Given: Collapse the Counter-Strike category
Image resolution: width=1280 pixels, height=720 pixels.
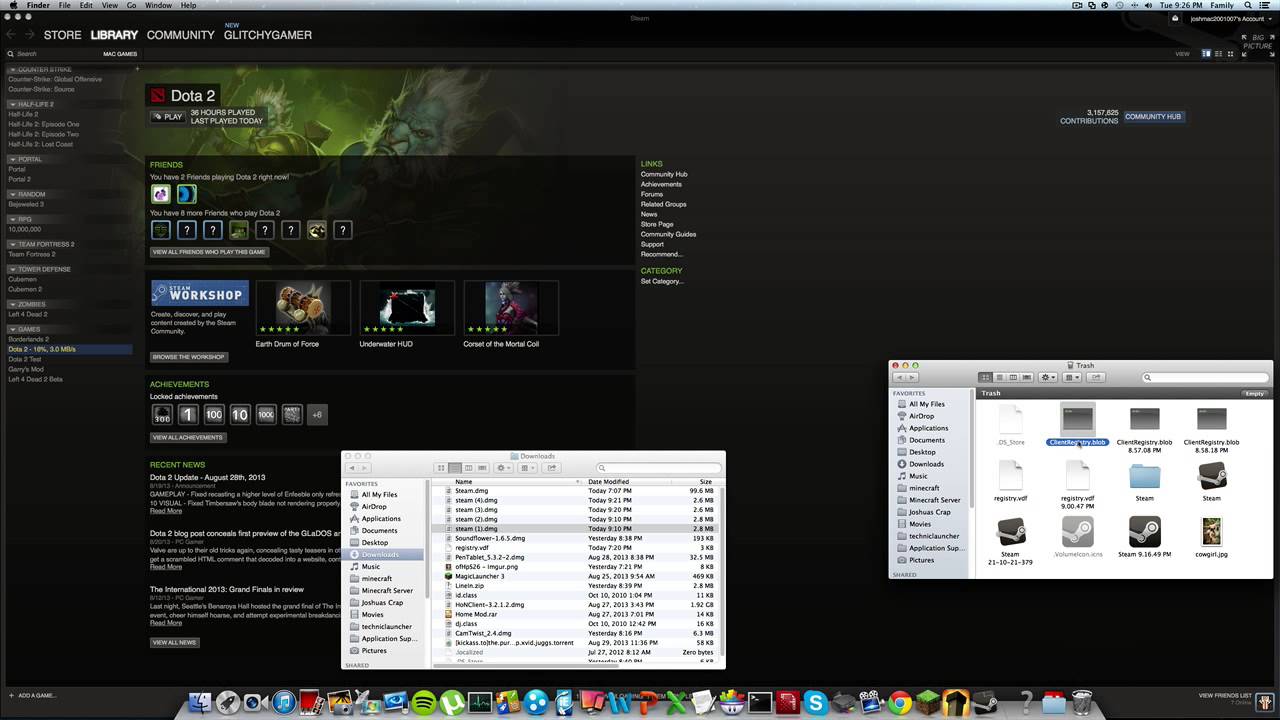Looking at the screenshot, I should 12,70.
